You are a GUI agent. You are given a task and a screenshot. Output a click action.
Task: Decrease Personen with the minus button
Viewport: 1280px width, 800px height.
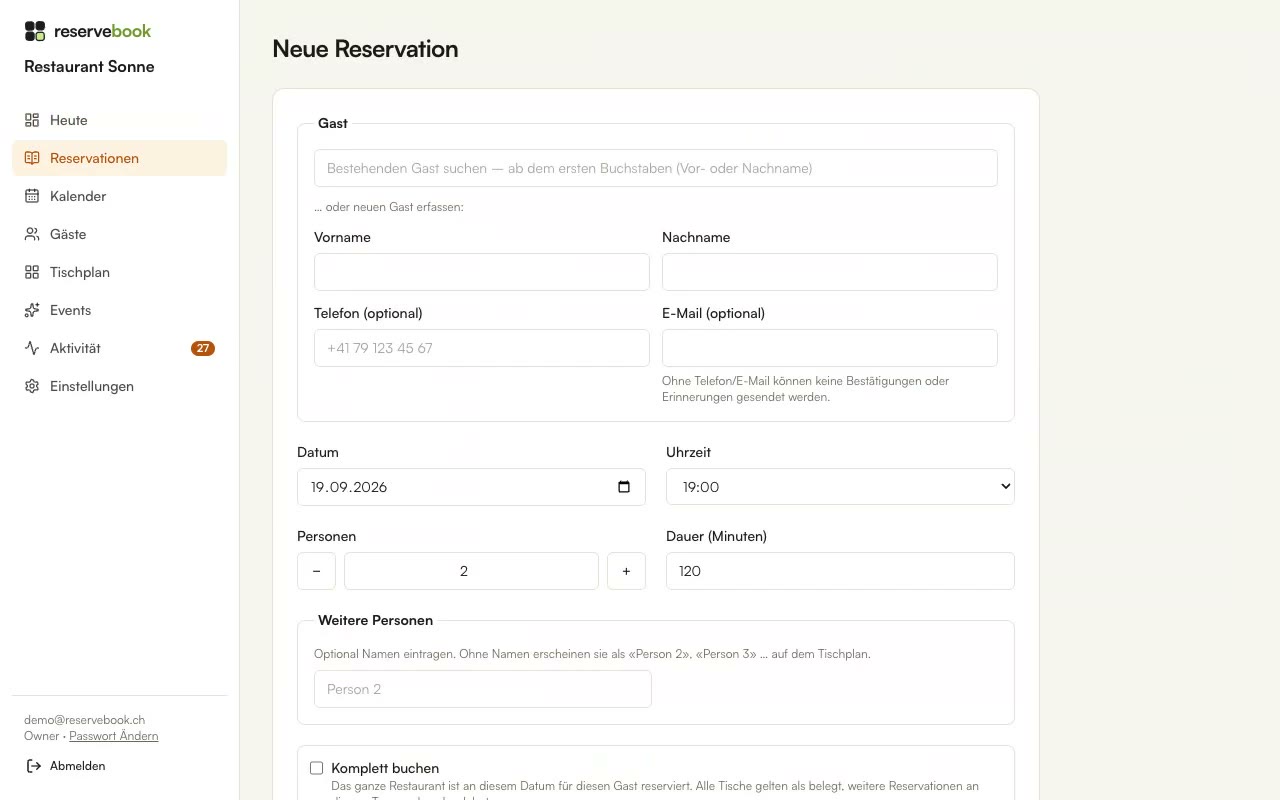click(316, 571)
